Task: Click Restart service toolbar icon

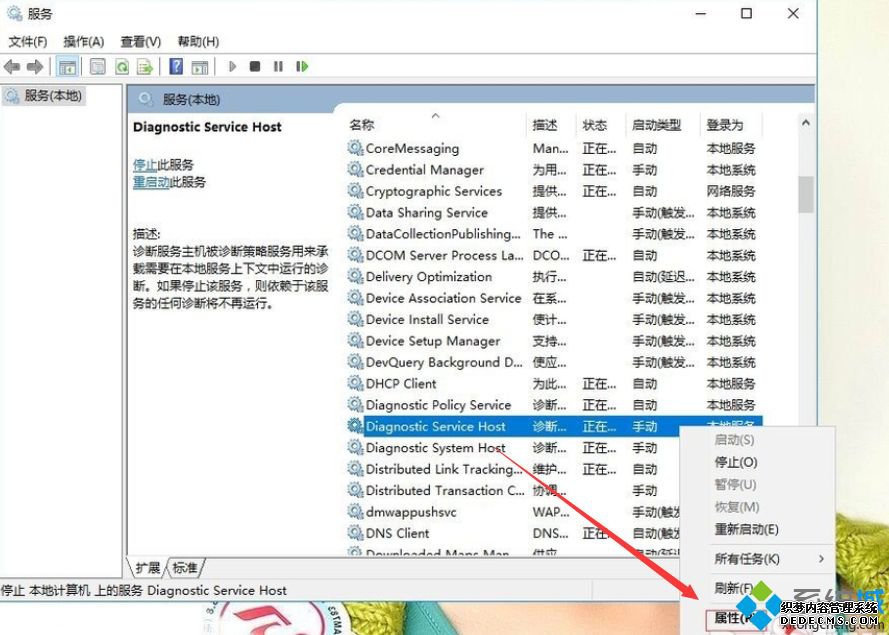Action: [302, 67]
